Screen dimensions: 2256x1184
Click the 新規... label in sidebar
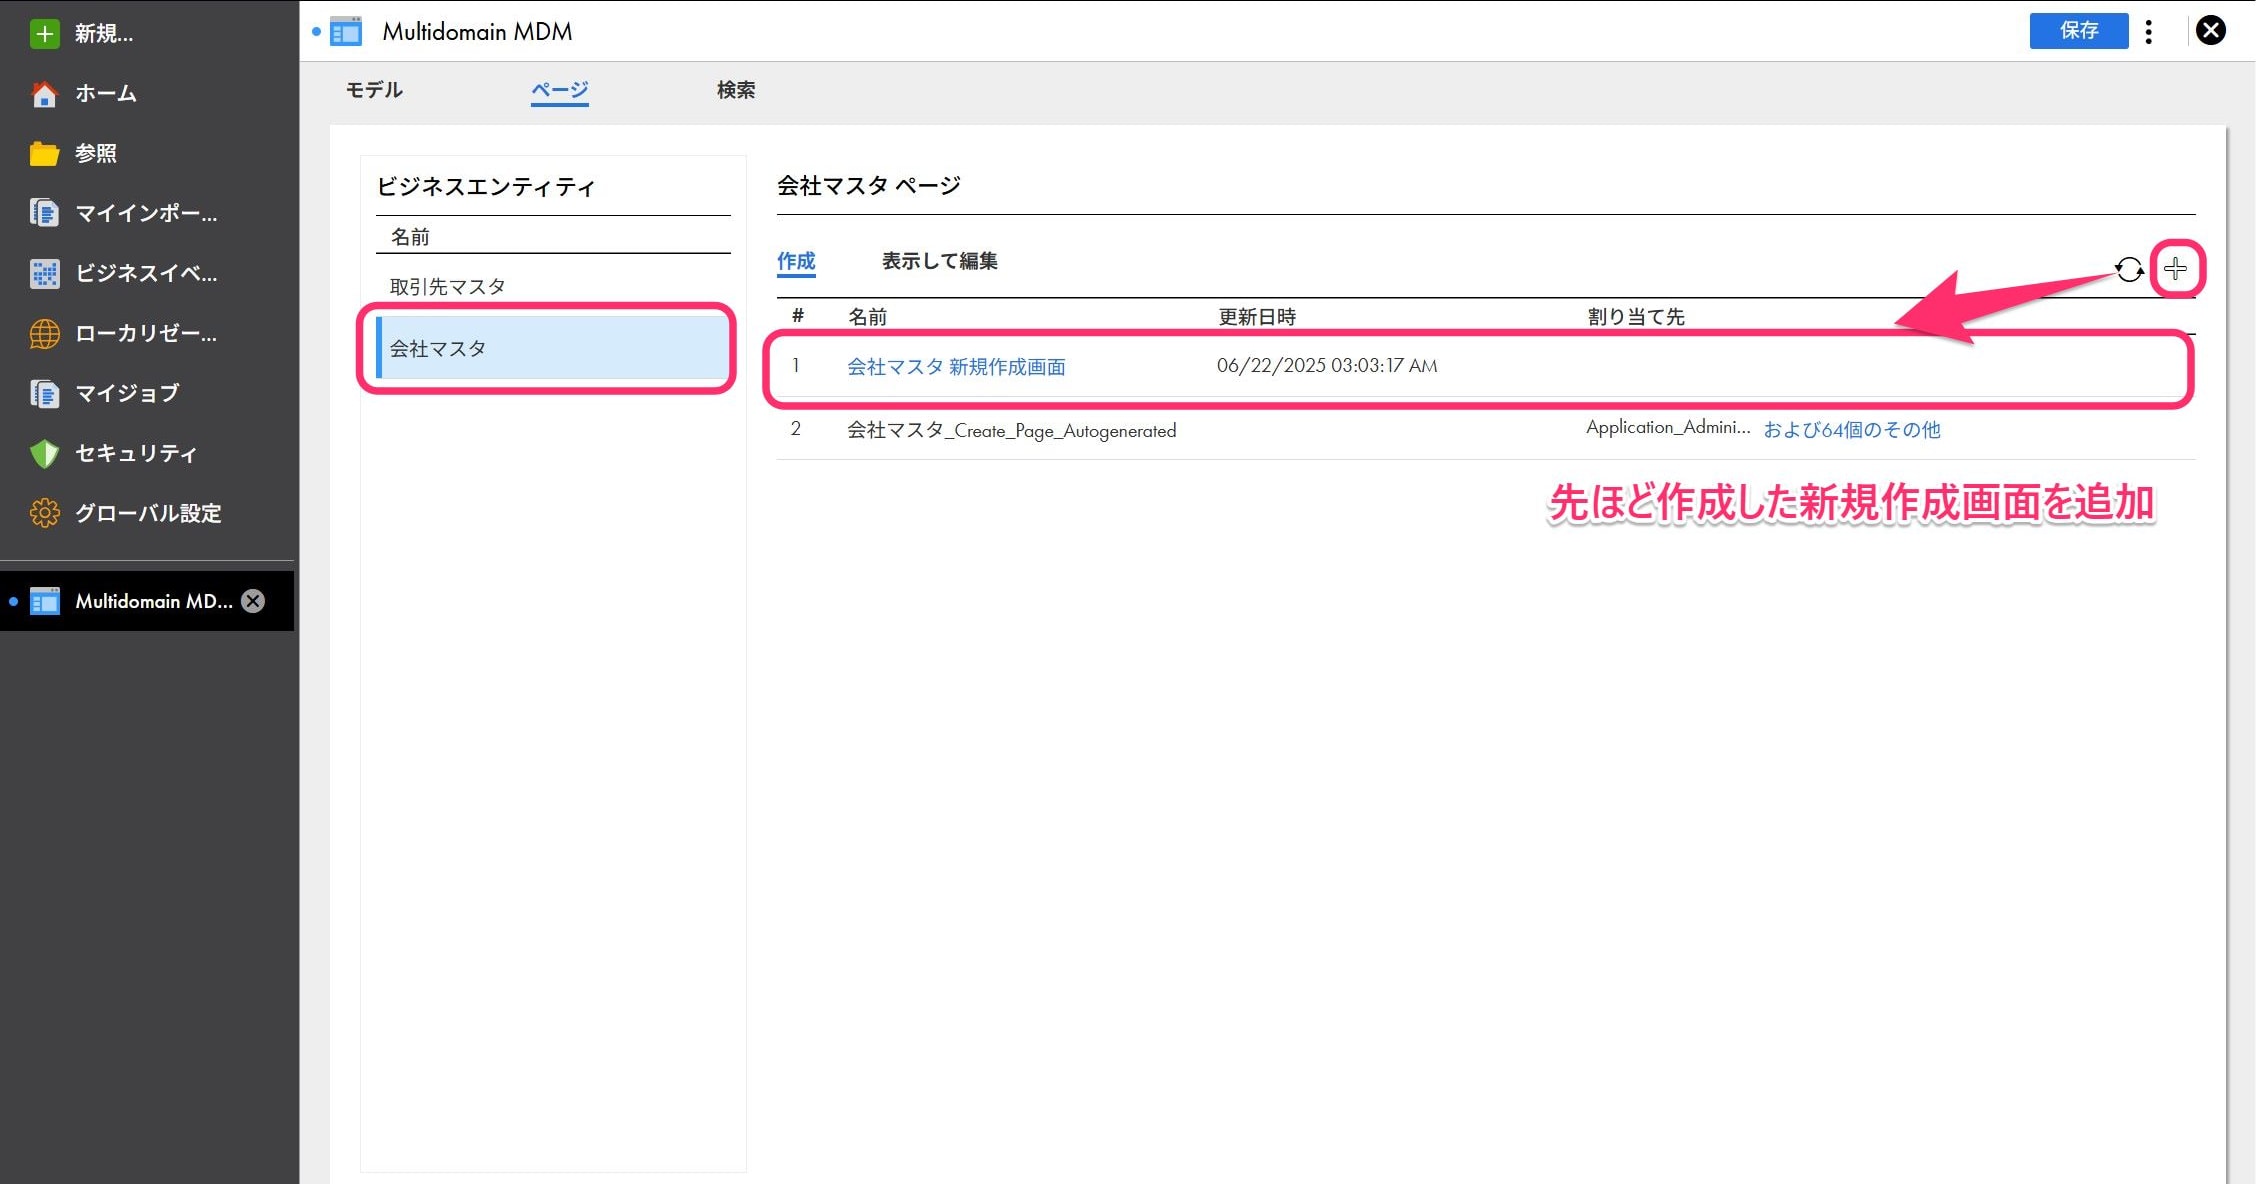click(104, 34)
